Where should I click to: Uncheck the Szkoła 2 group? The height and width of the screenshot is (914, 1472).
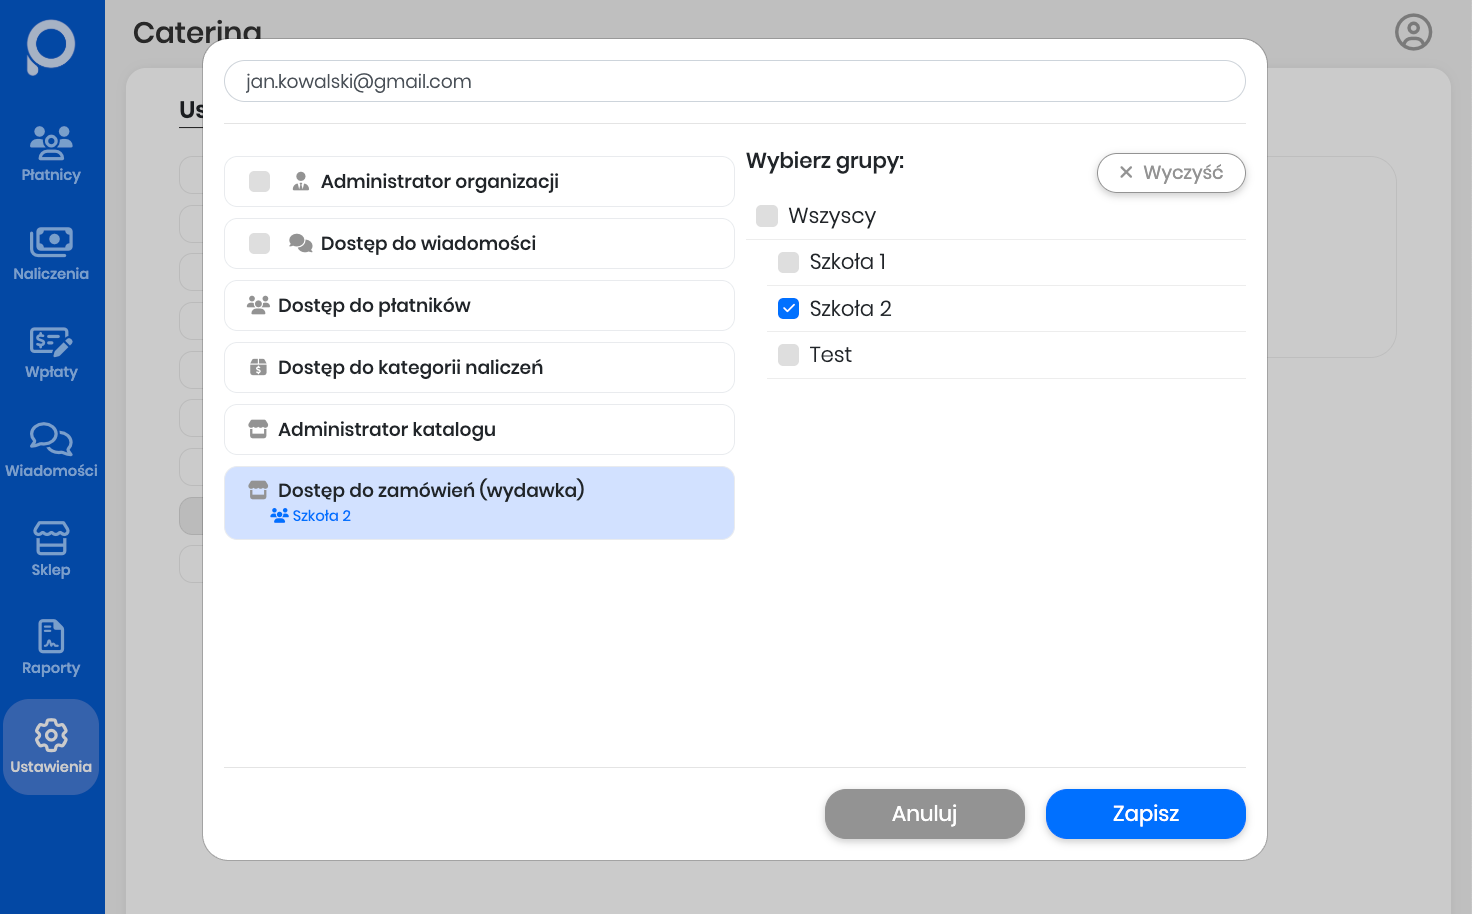(x=789, y=309)
